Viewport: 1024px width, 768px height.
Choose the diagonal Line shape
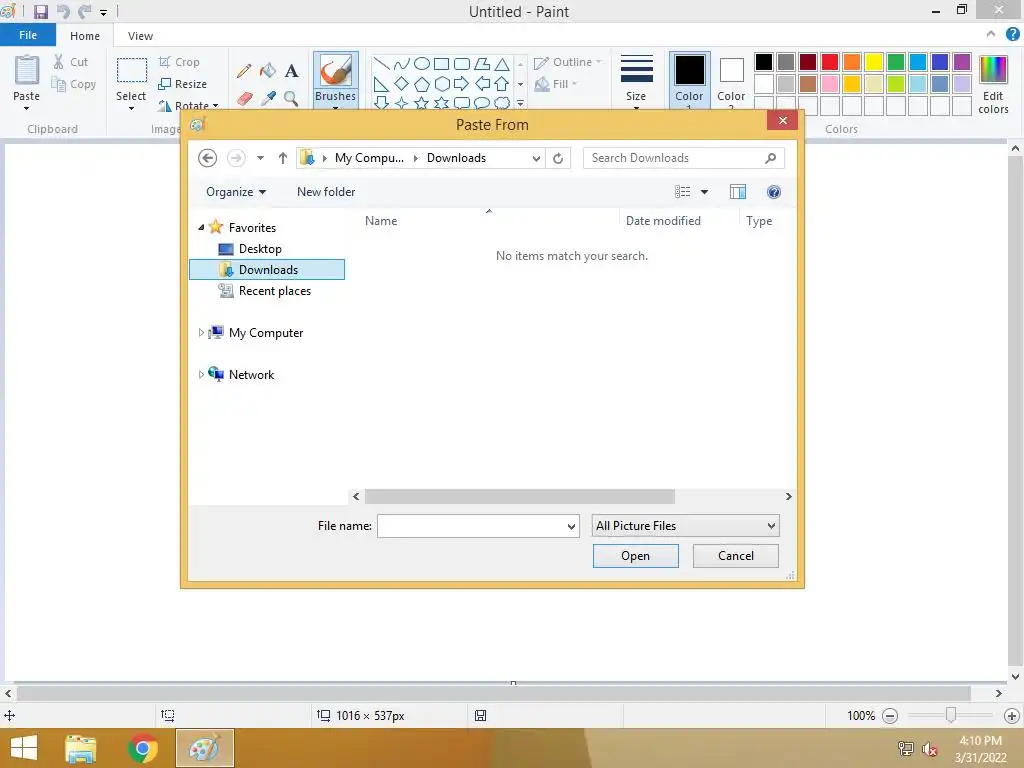[x=381, y=63]
